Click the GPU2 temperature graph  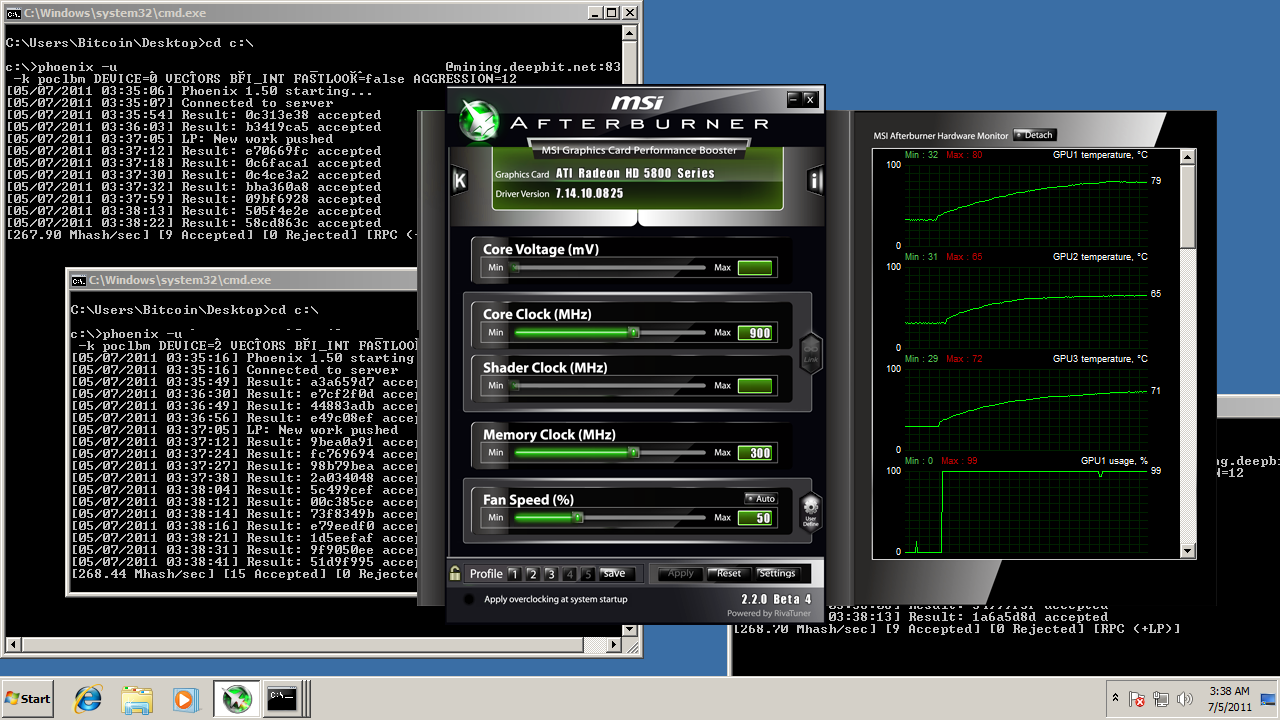click(1026, 310)
